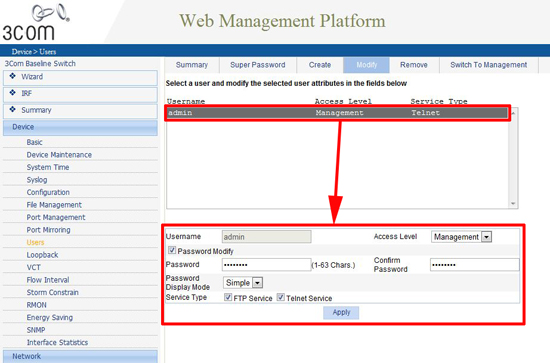This screenshot has width=550, height=363.
Task: Toggle the Password Modify checkbox
Action: pyautogui.click(x=172, y=250)
